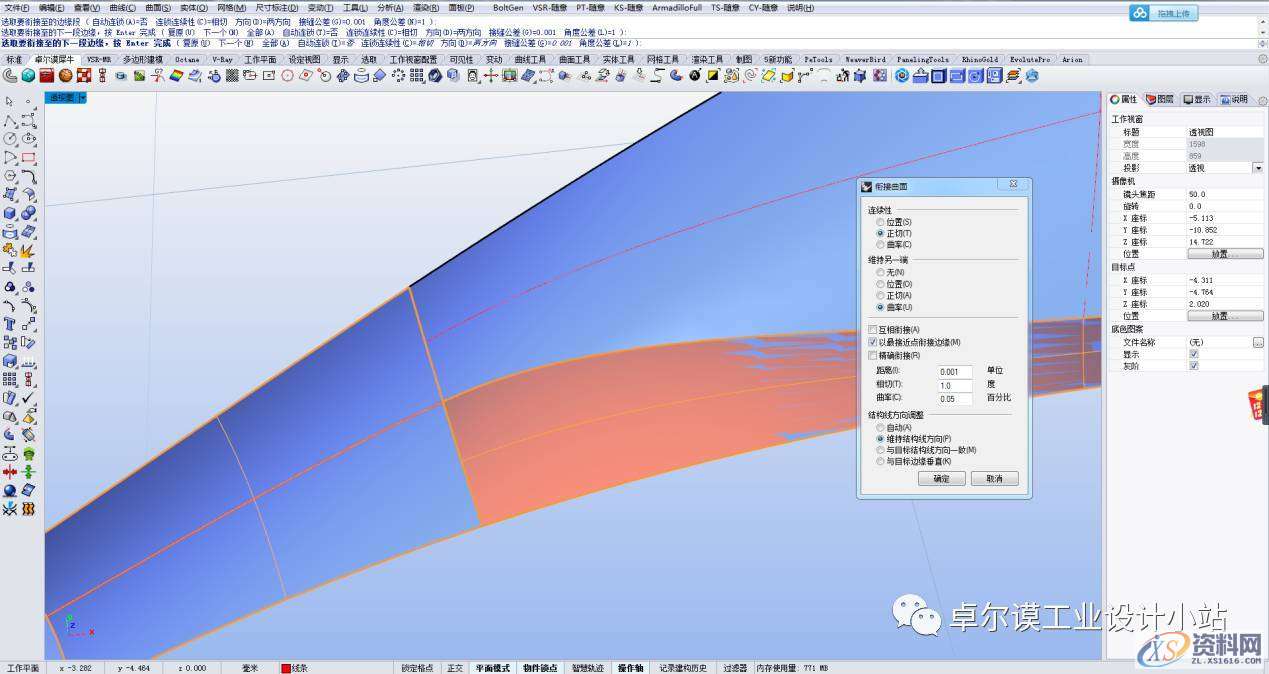The width and height of the screenshot is (1269, 674).
Task: Open the 投影 projection dropdown
Action: tap(1257, 168)
